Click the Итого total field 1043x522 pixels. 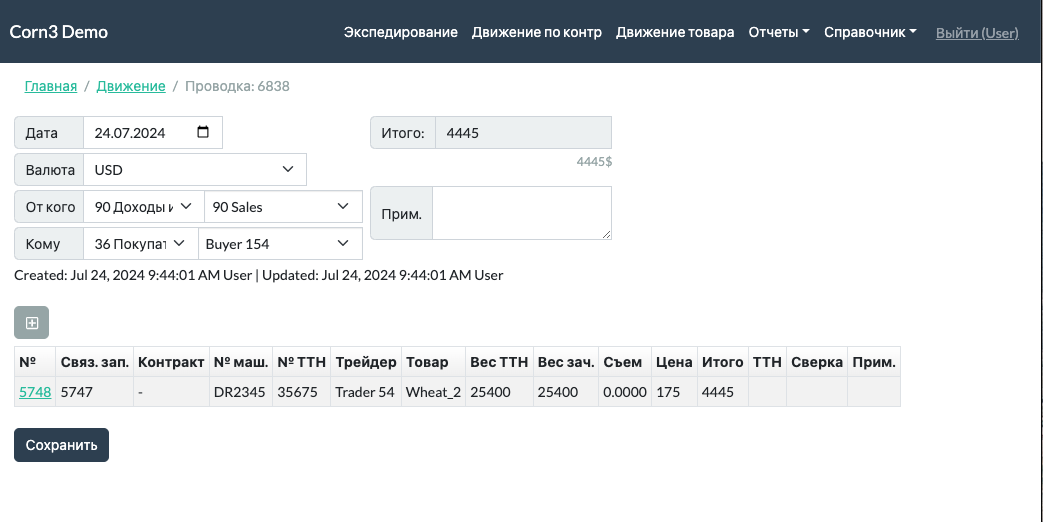[522, 133]
